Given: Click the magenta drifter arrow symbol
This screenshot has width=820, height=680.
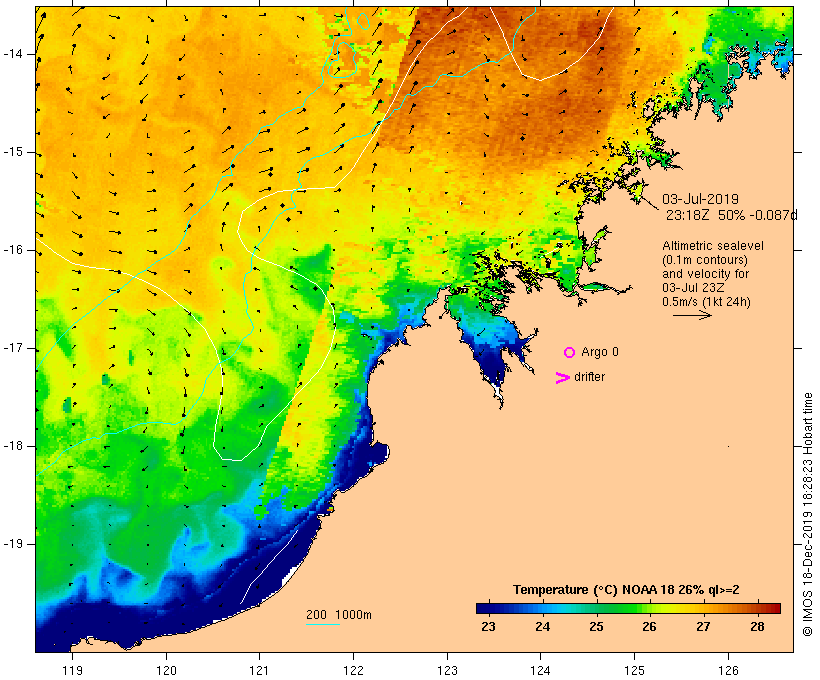Looking at the screenshot, I should click(x=563, y=378).
